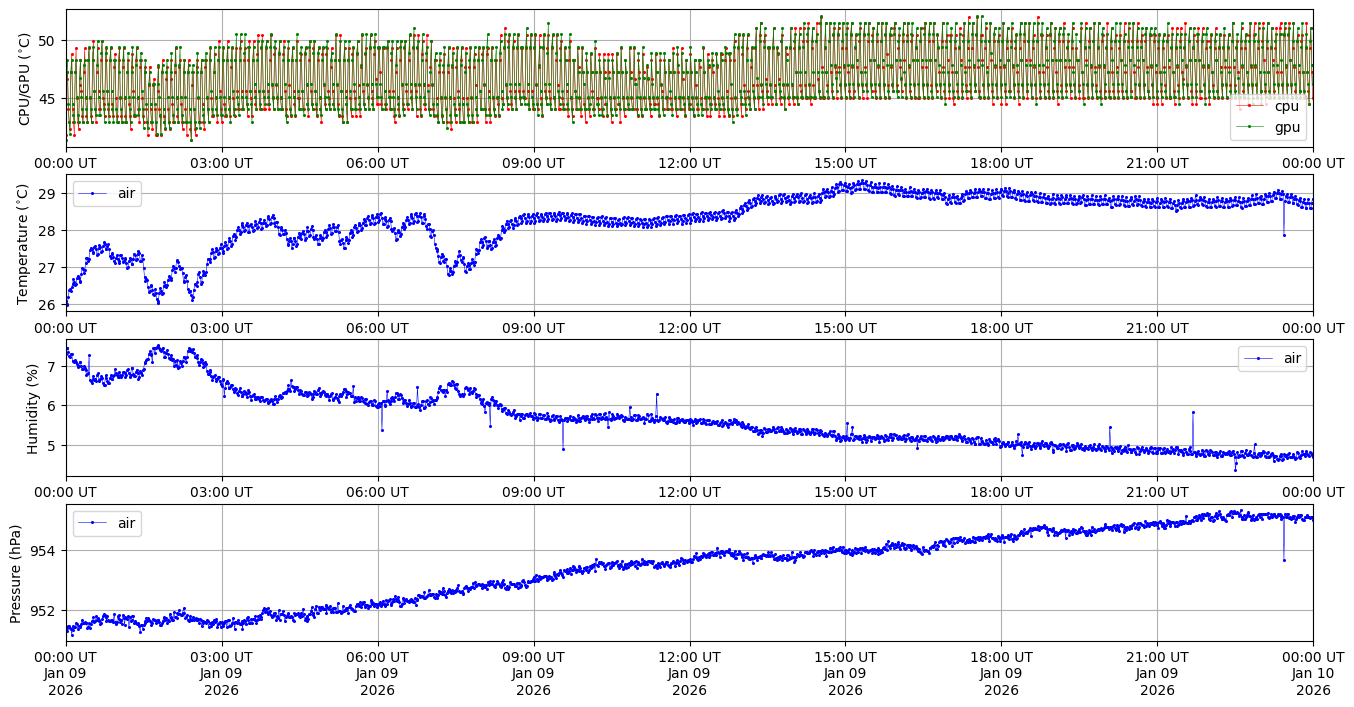Select 03:00 UT tick below the Temperature chart

221,327
